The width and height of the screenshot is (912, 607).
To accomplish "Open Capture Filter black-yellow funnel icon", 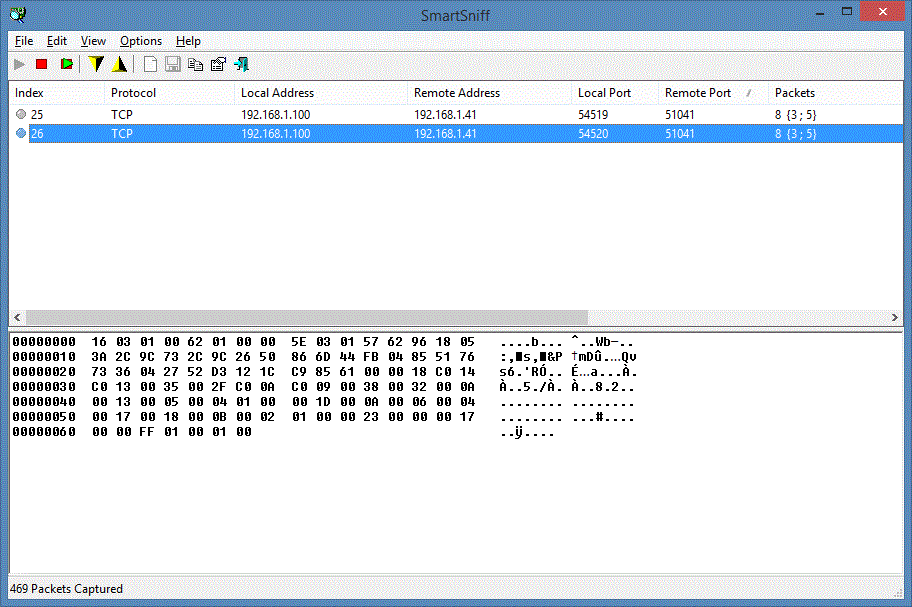I will coord(120,64).
